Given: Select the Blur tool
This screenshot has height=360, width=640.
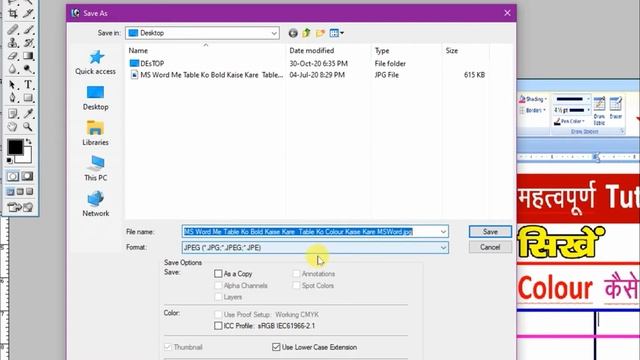Looking at the screenshot, I should (13, 69).
